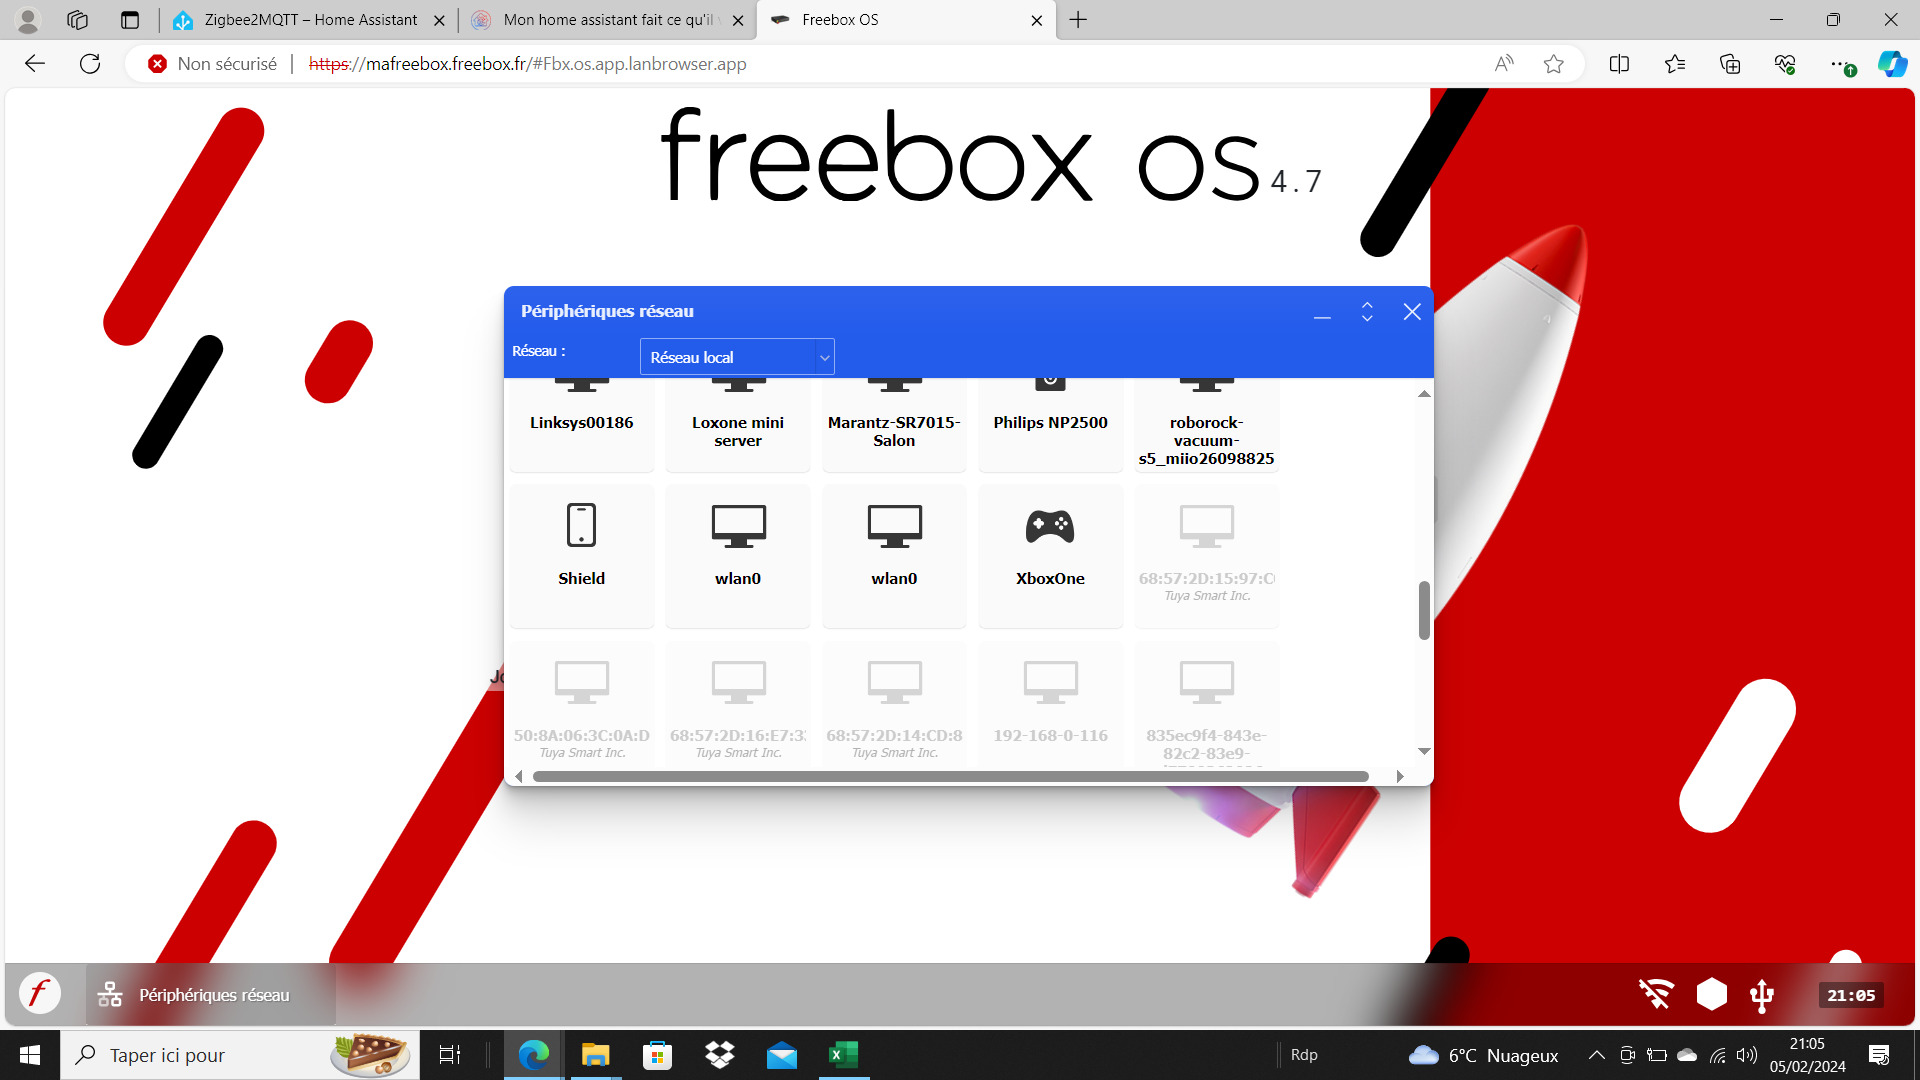Toggle read aloud icon
The image size is (1920, 1080).
point(1503,64)
